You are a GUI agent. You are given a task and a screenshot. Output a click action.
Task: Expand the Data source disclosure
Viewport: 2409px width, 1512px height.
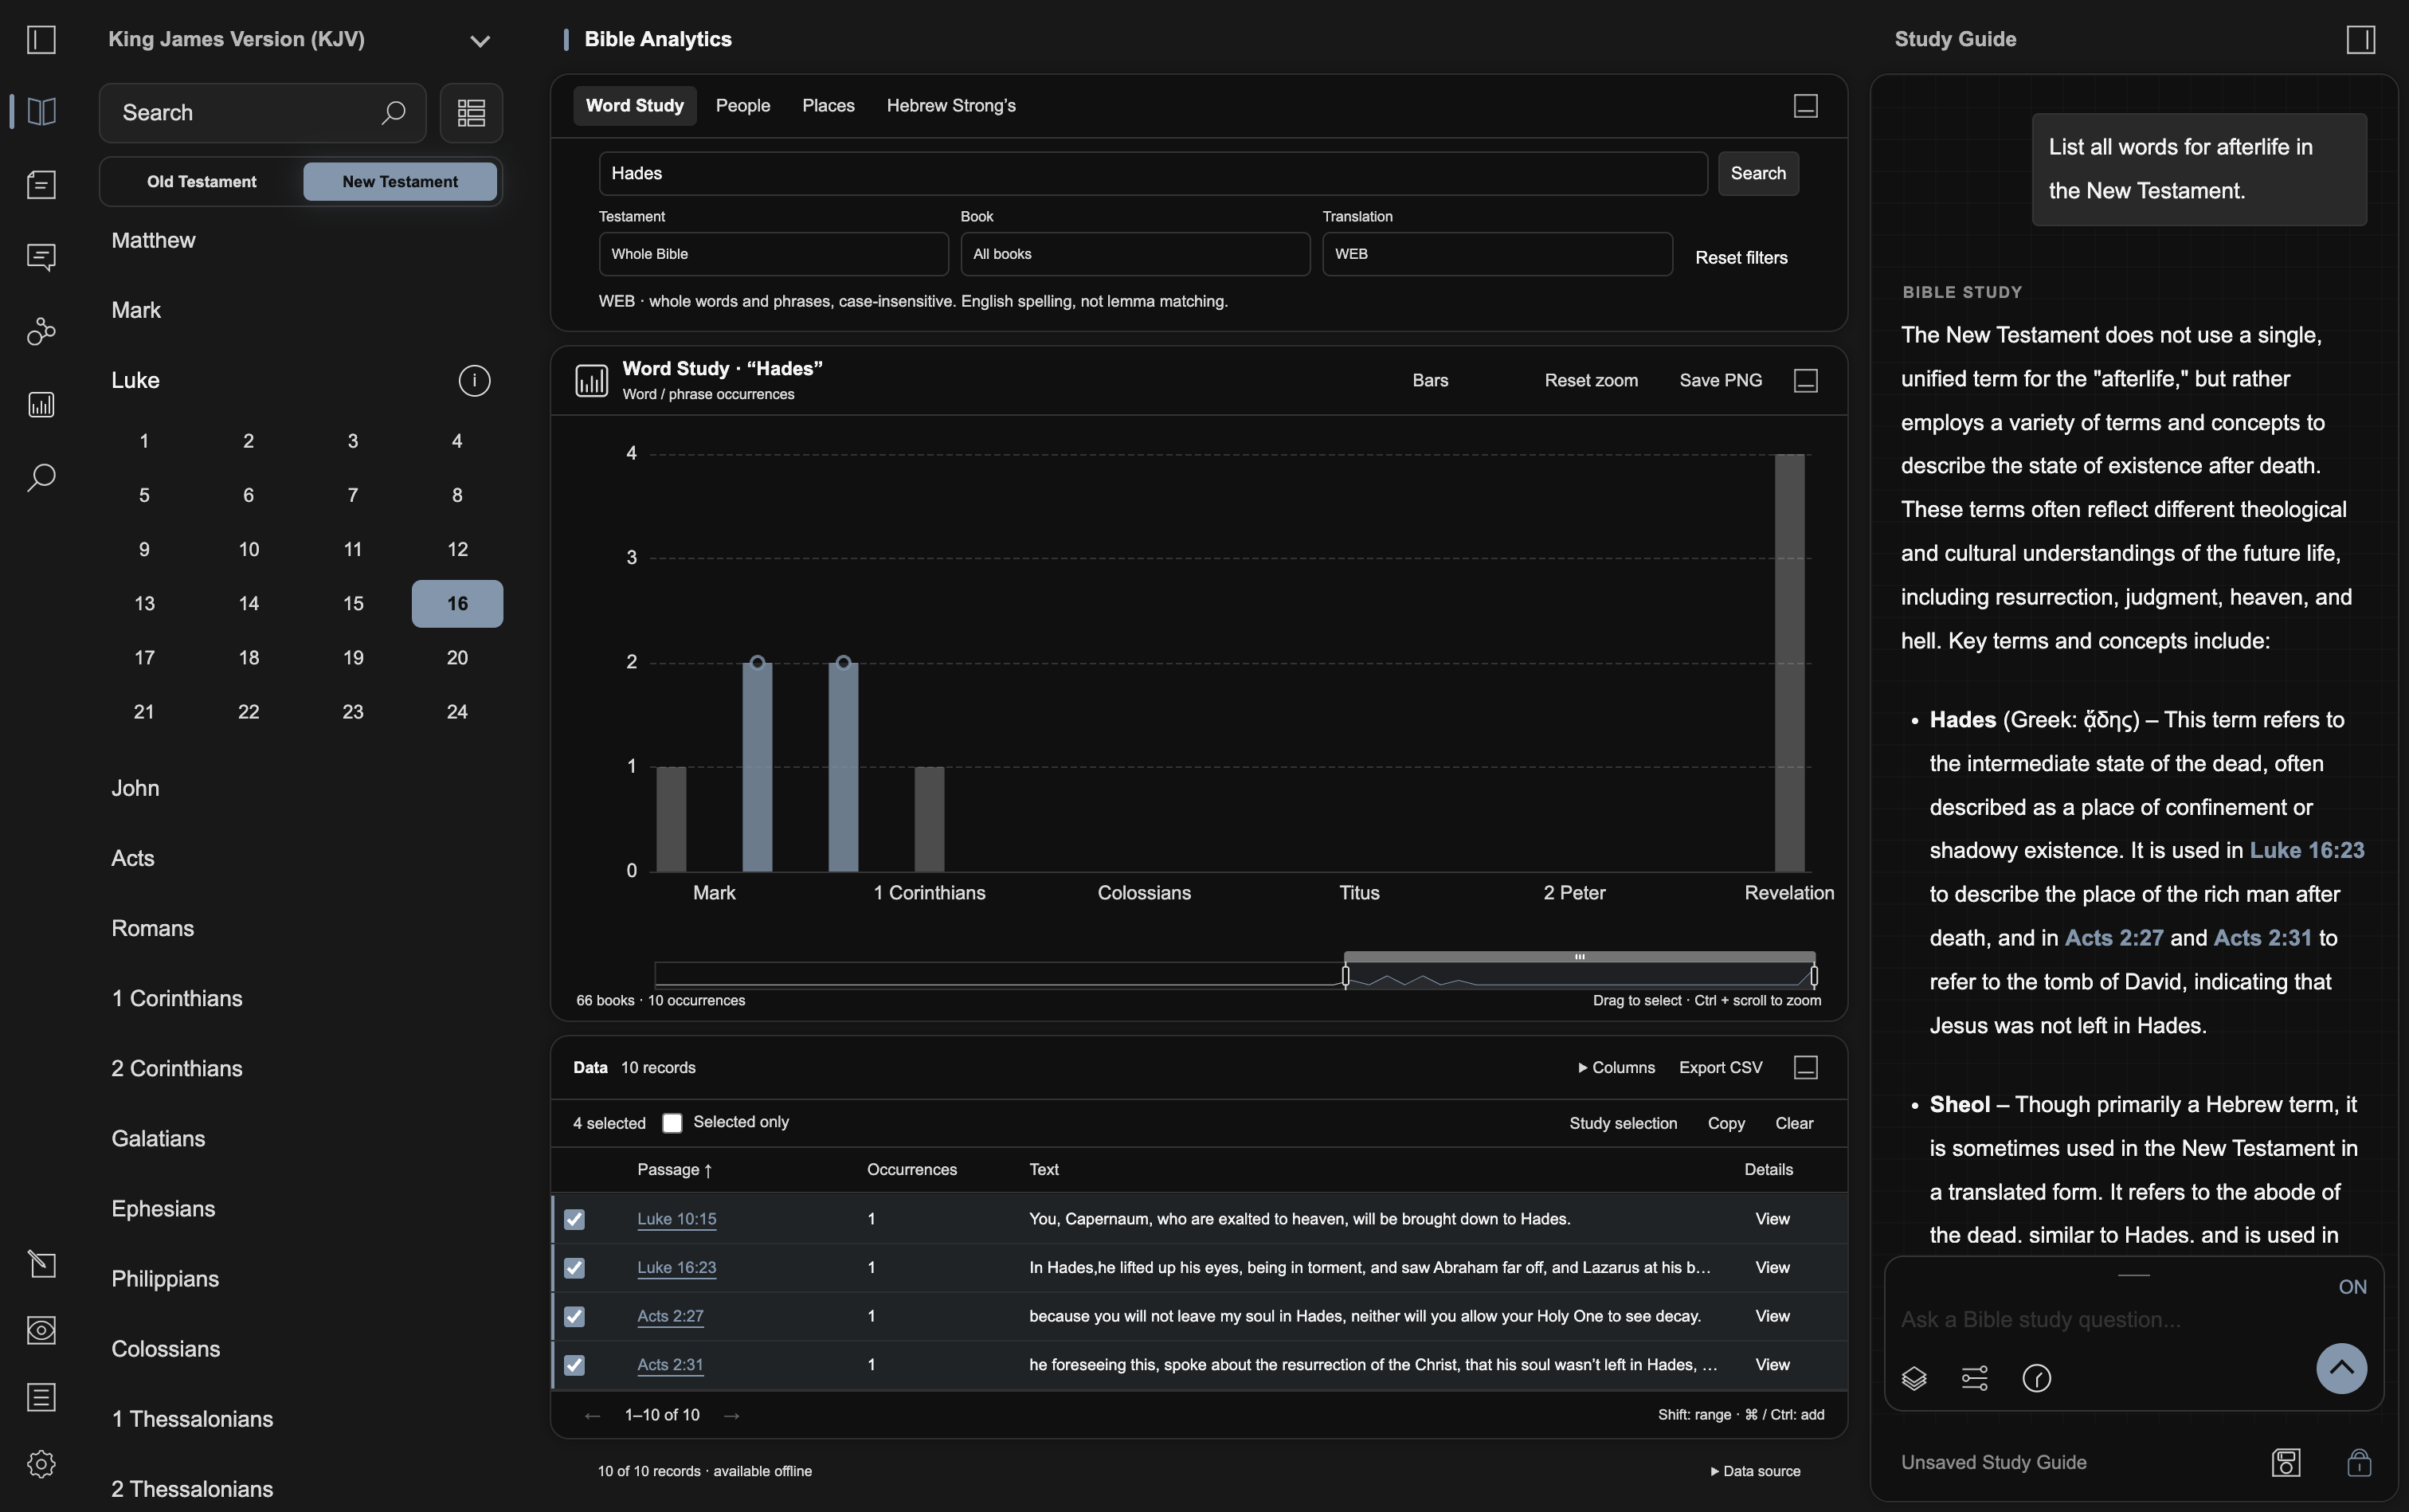tap(1755, 1471)
